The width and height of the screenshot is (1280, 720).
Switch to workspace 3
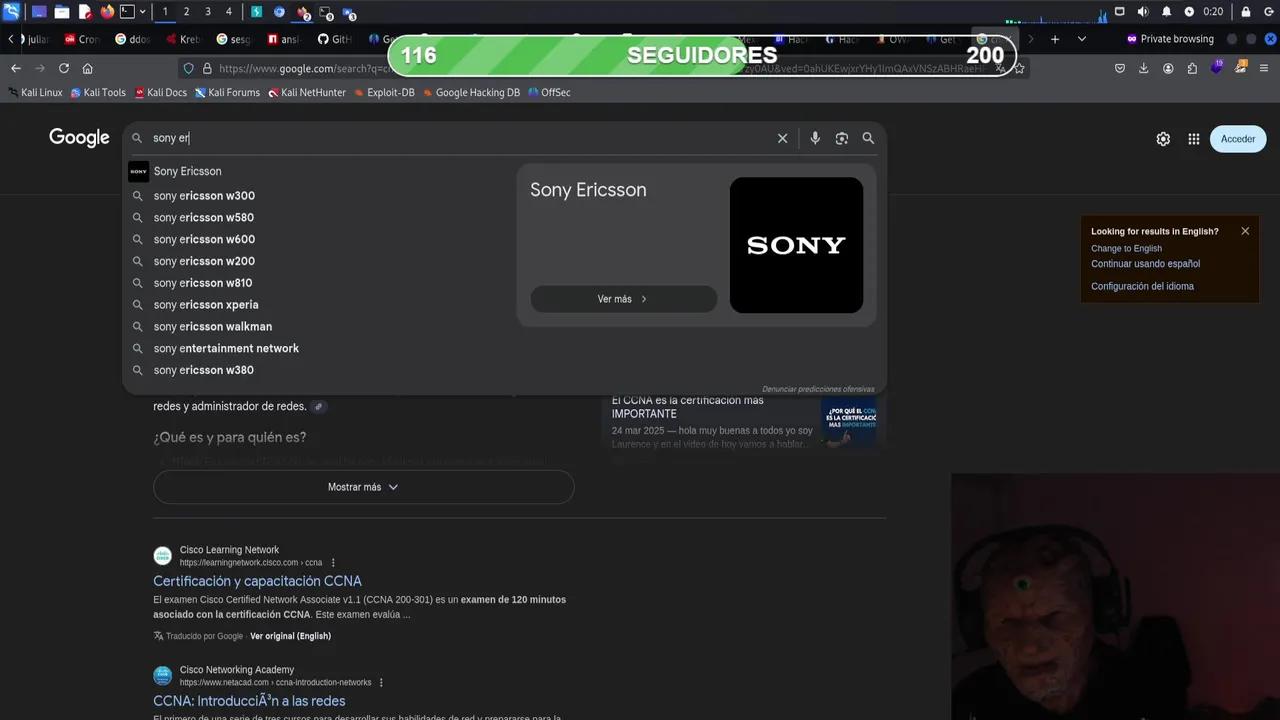(208, 12)
